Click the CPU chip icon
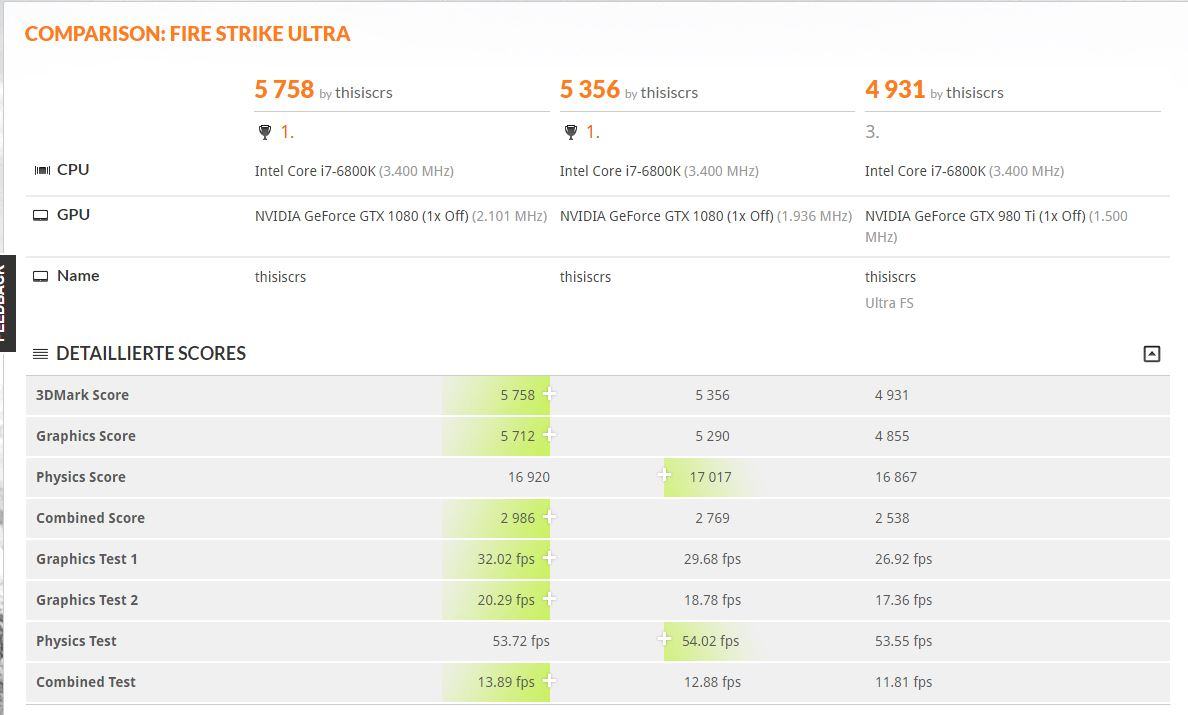Viewport: 1188px width, 715px height. tap(42, 170)
